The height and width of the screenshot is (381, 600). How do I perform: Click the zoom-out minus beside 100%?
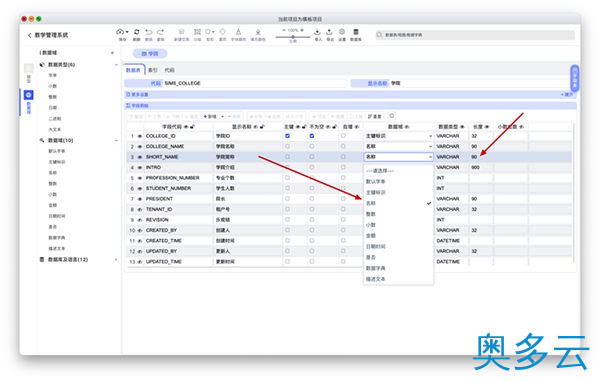pos(284,30)
